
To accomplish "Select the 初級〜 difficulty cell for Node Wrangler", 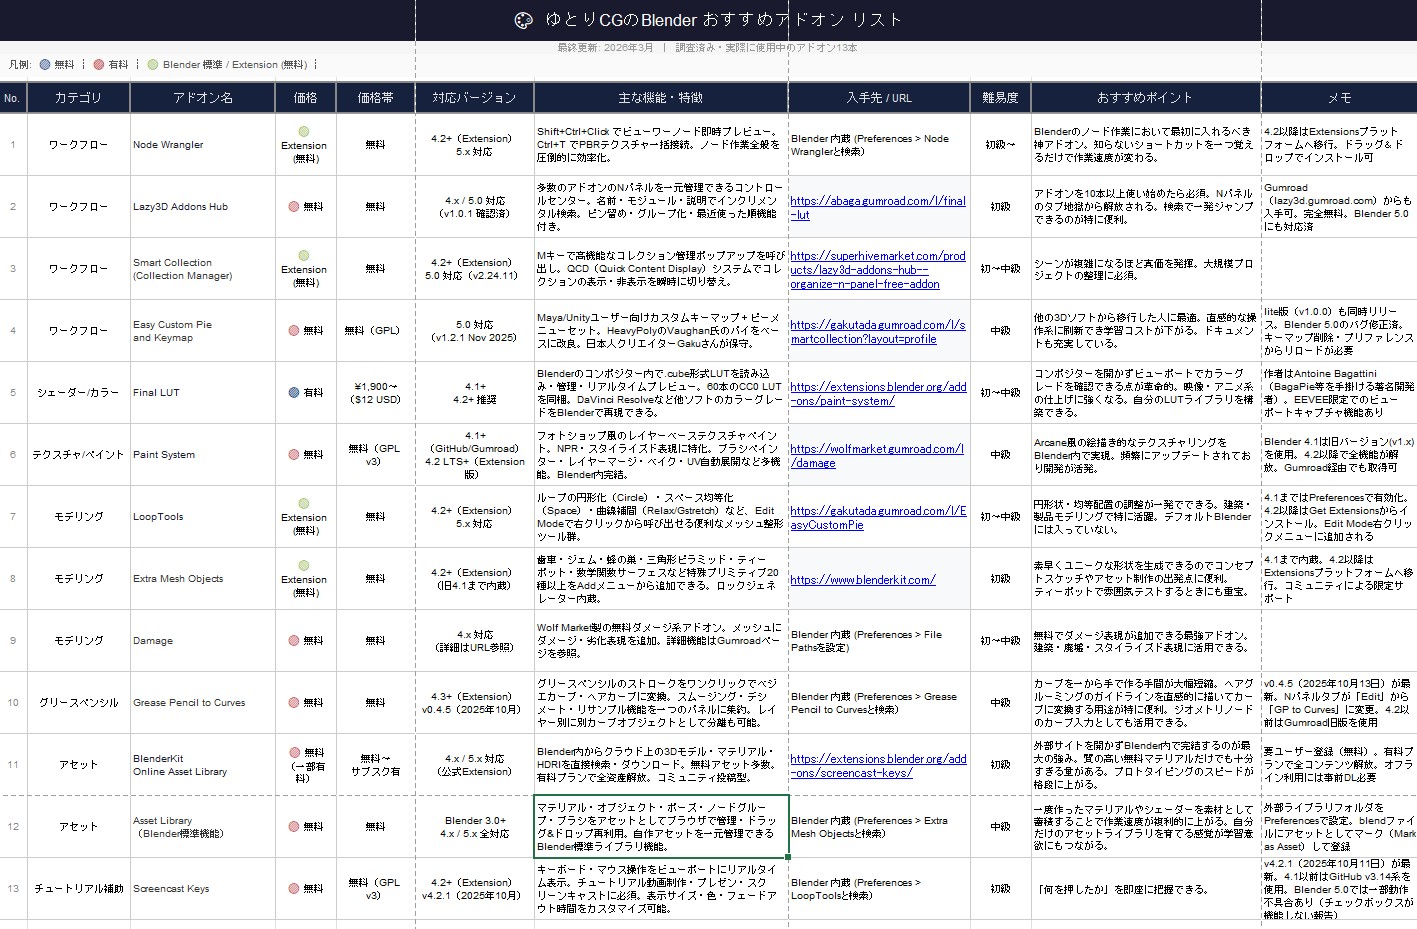I will pos(1000,145).
